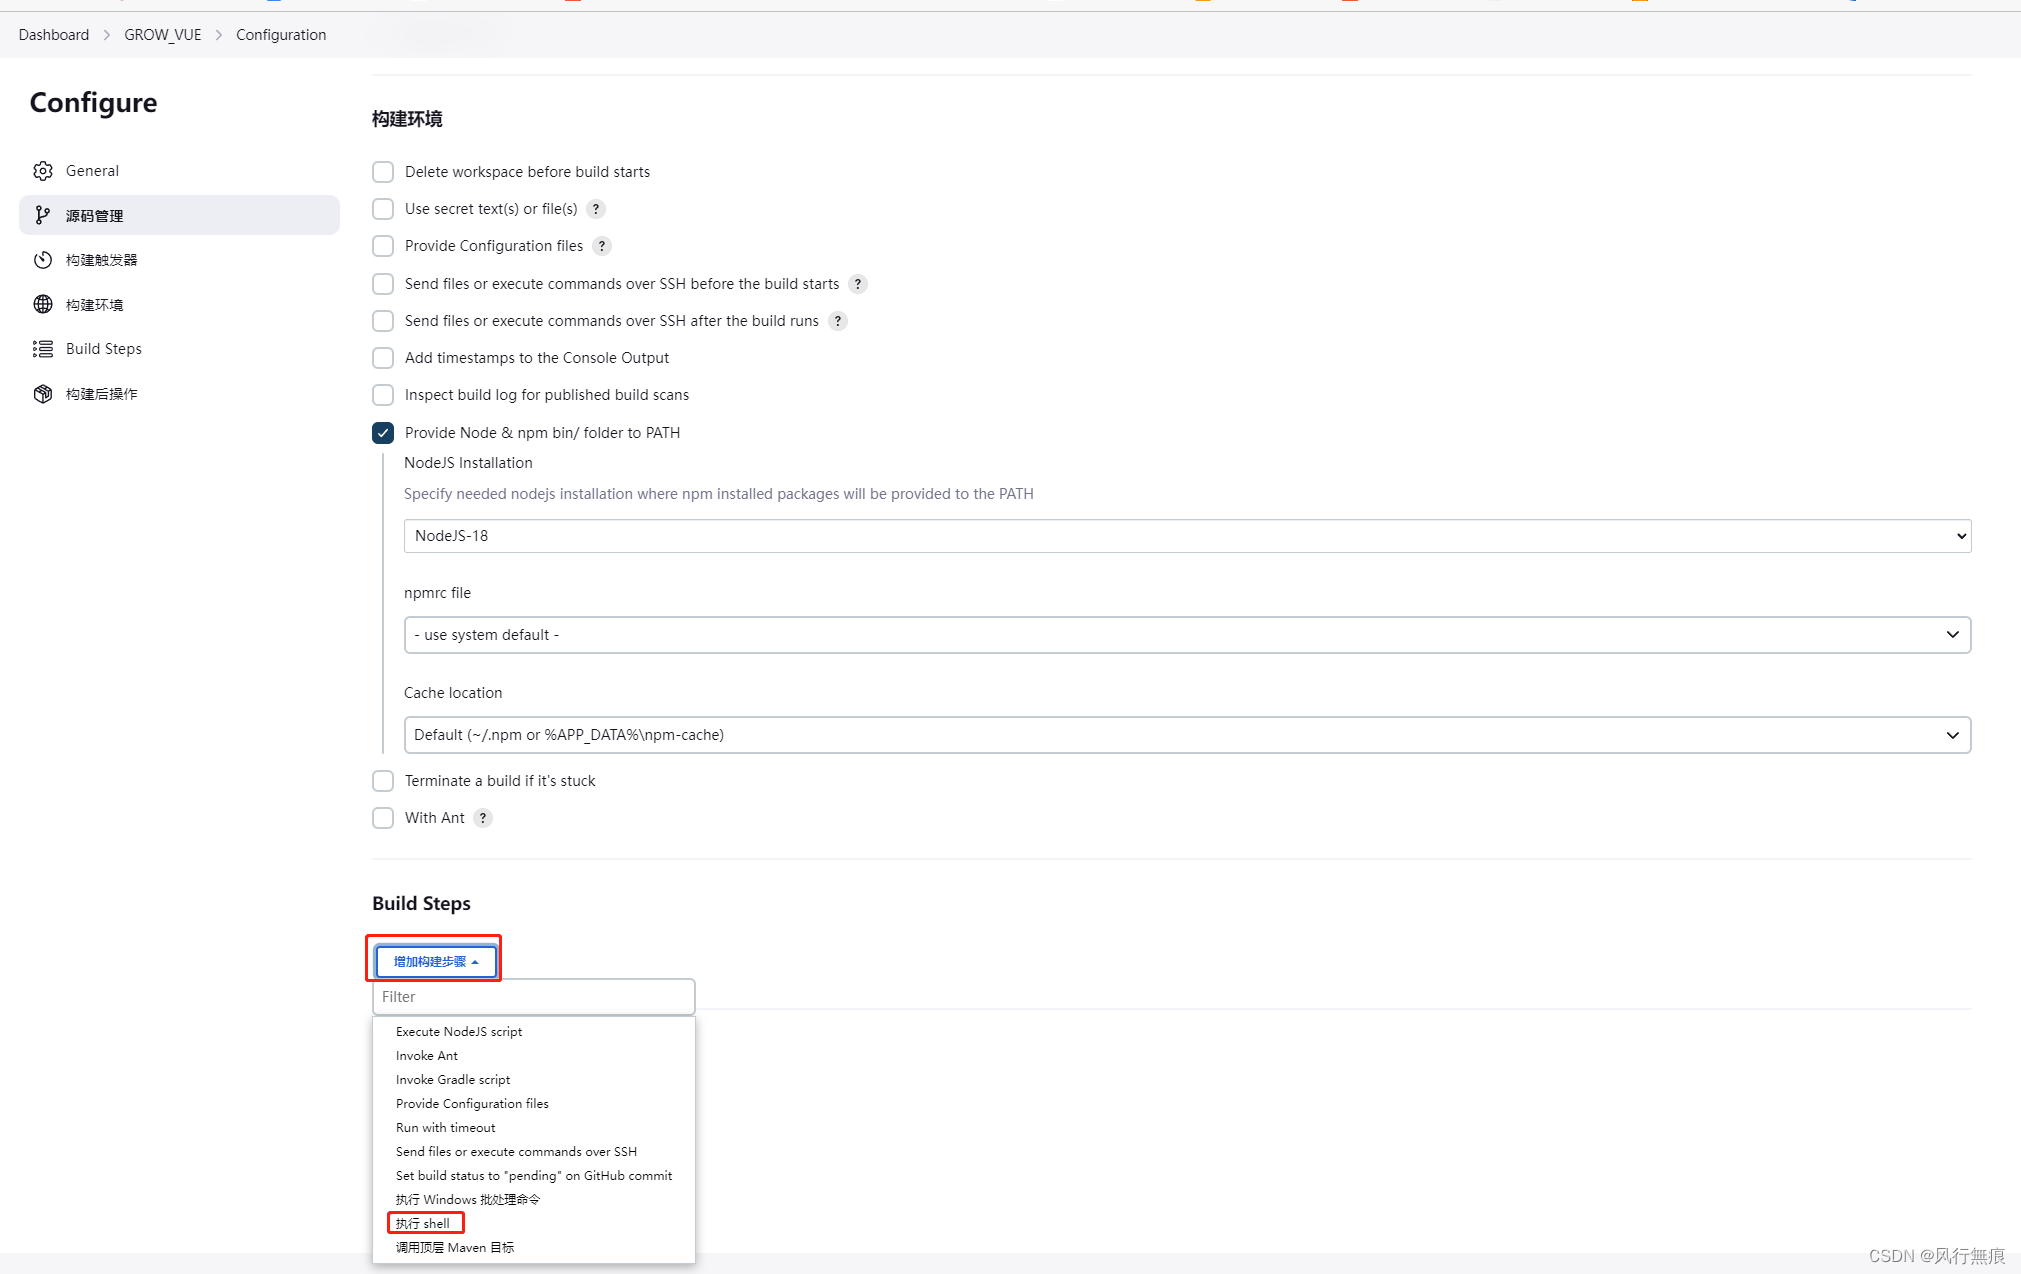Click the build step Filter field
Screen dimensions: 2021x1274
point(533,997)
